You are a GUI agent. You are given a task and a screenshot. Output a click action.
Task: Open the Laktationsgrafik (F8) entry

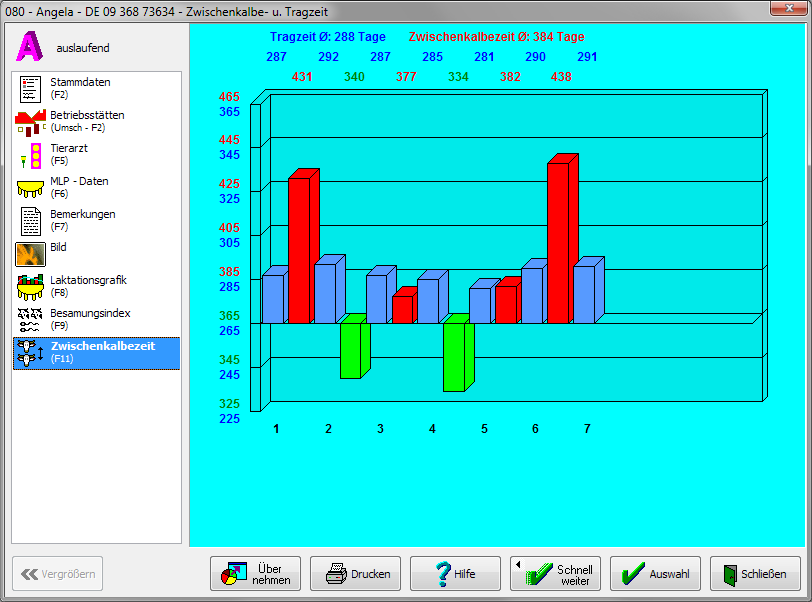[96, 286]
